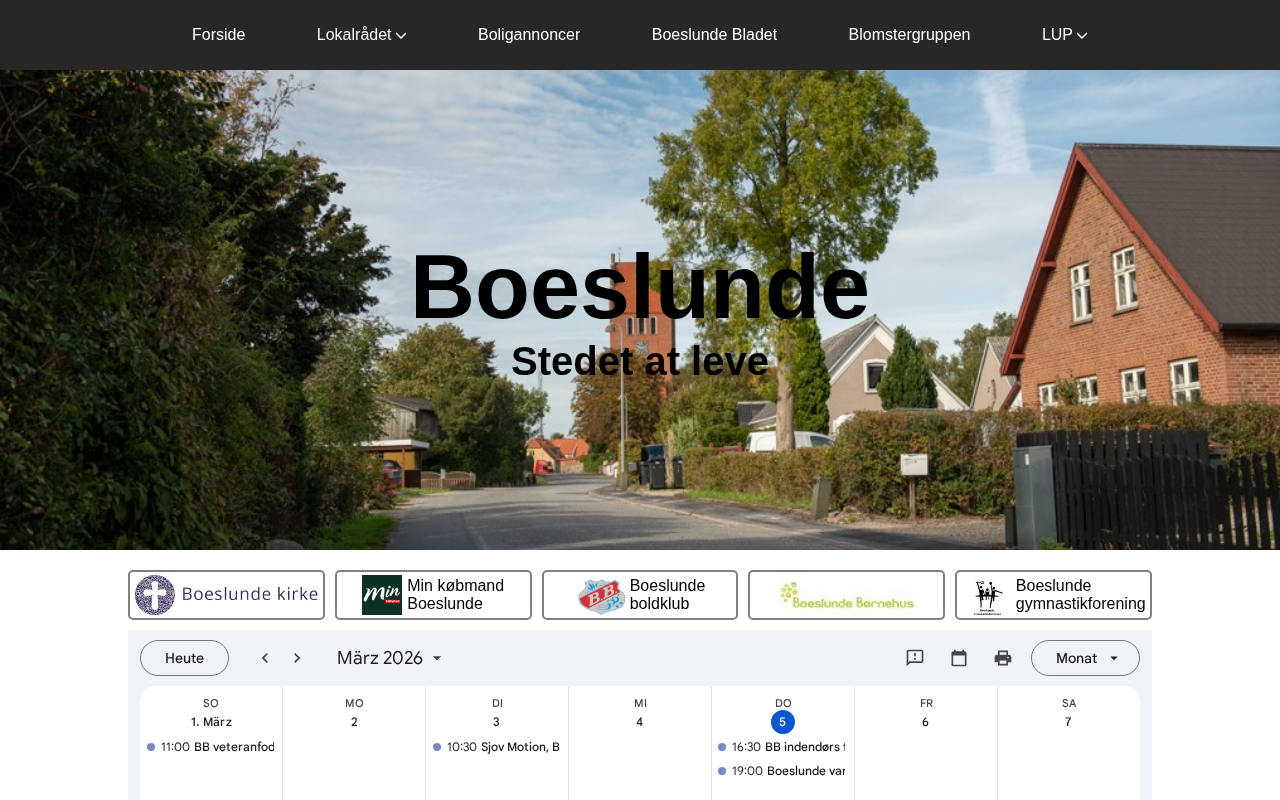Go to next month arrow

pos(297,658)
